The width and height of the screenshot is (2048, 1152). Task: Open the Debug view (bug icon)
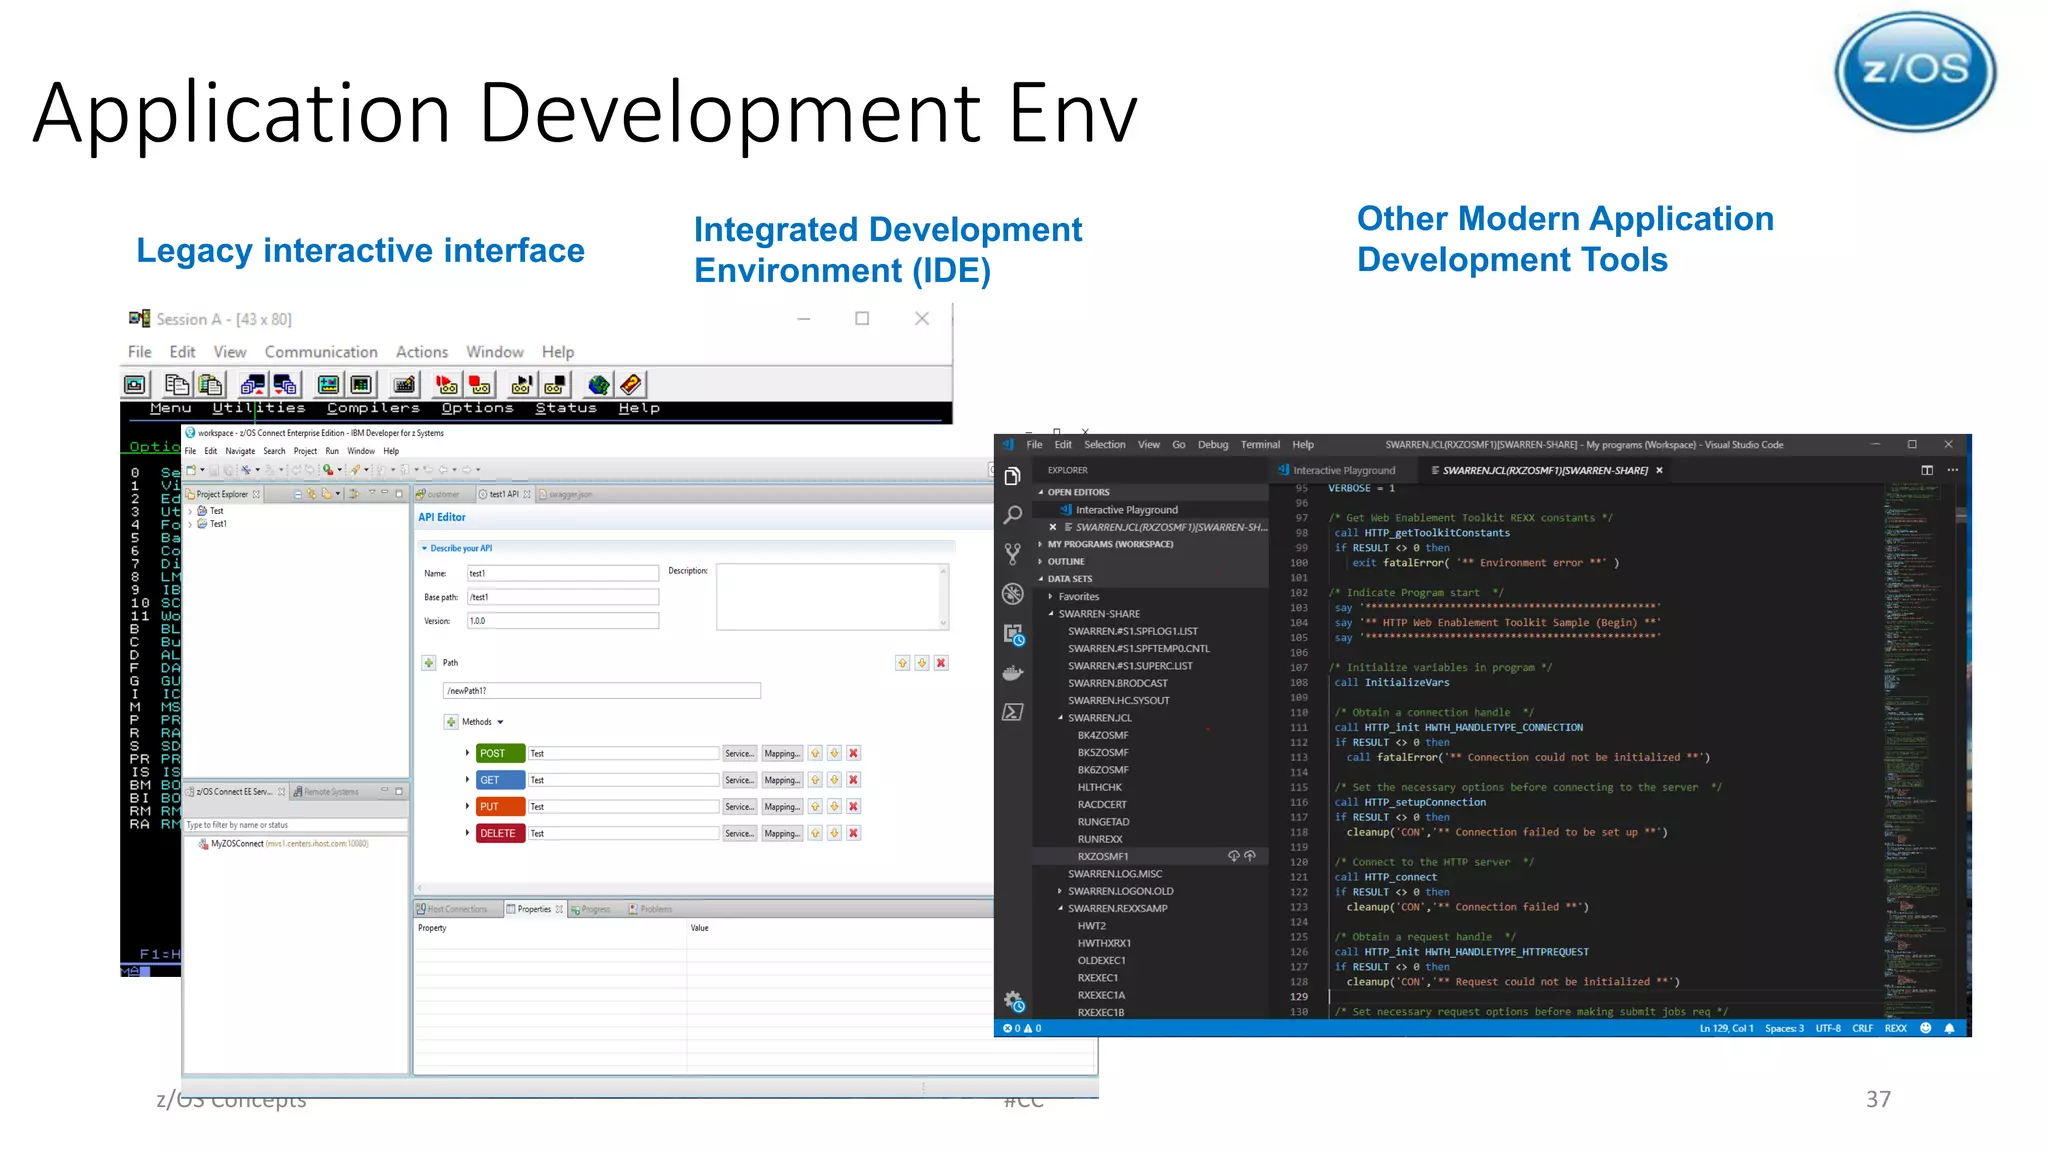pyautogui.click(x=1012, y=594)
